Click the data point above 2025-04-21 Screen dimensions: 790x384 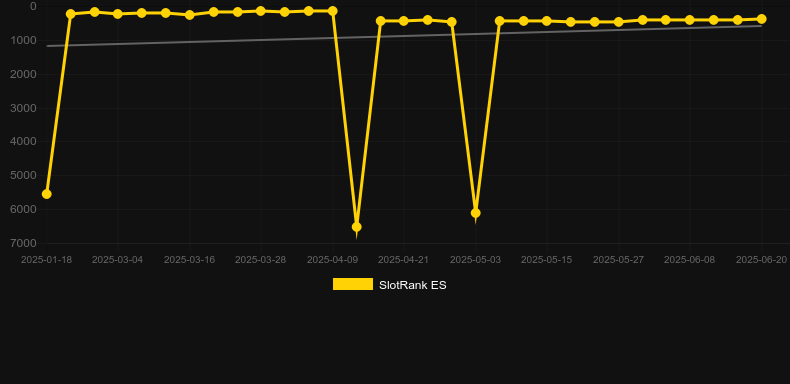pyautogui.click(x=404, y=21)
